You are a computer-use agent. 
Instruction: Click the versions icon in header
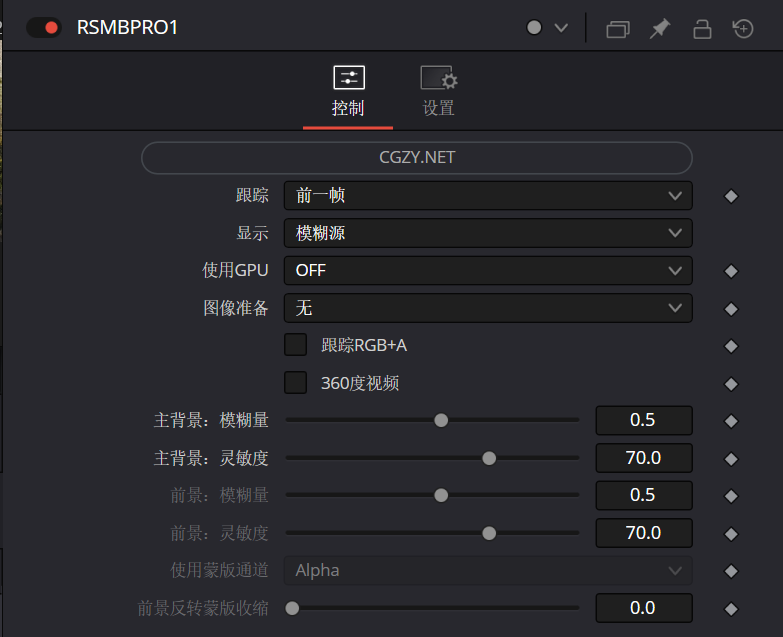coord(618,29)
